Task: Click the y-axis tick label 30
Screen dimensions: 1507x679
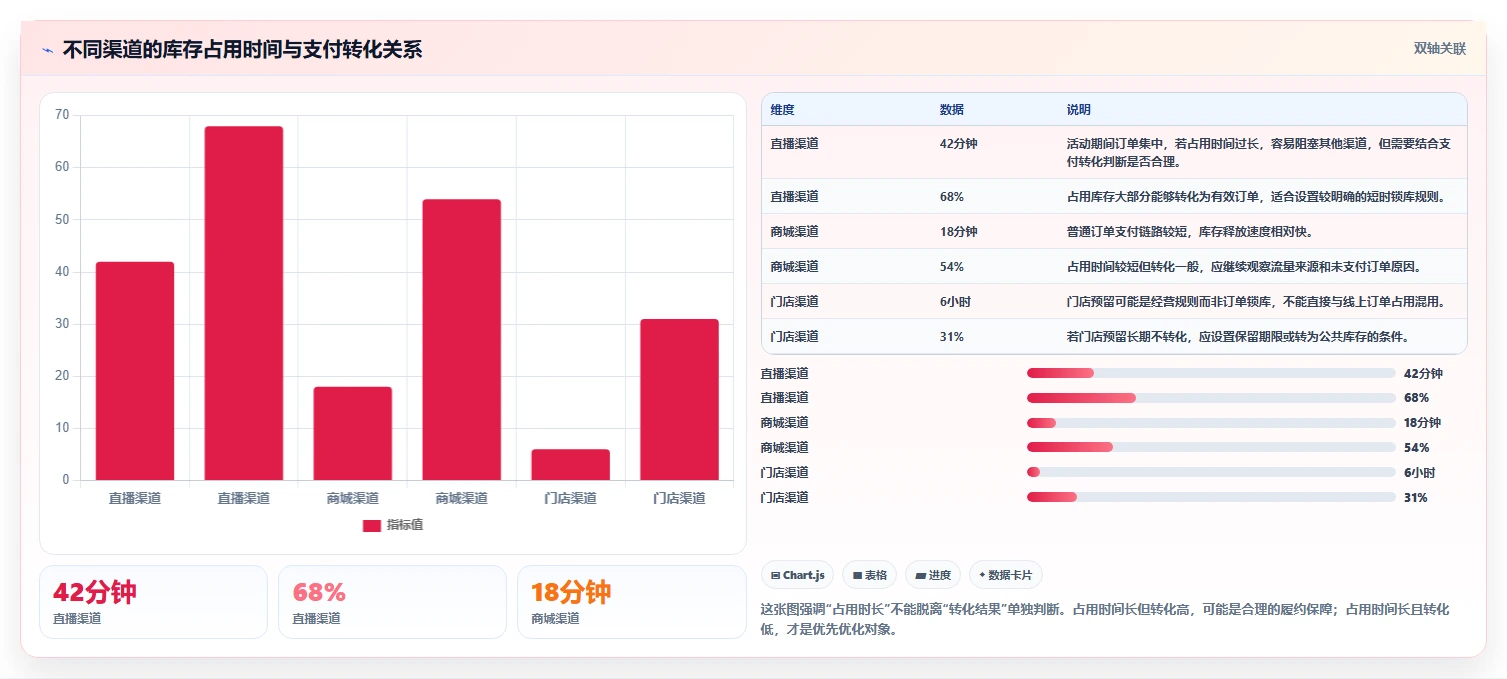Action: (63, 324)
